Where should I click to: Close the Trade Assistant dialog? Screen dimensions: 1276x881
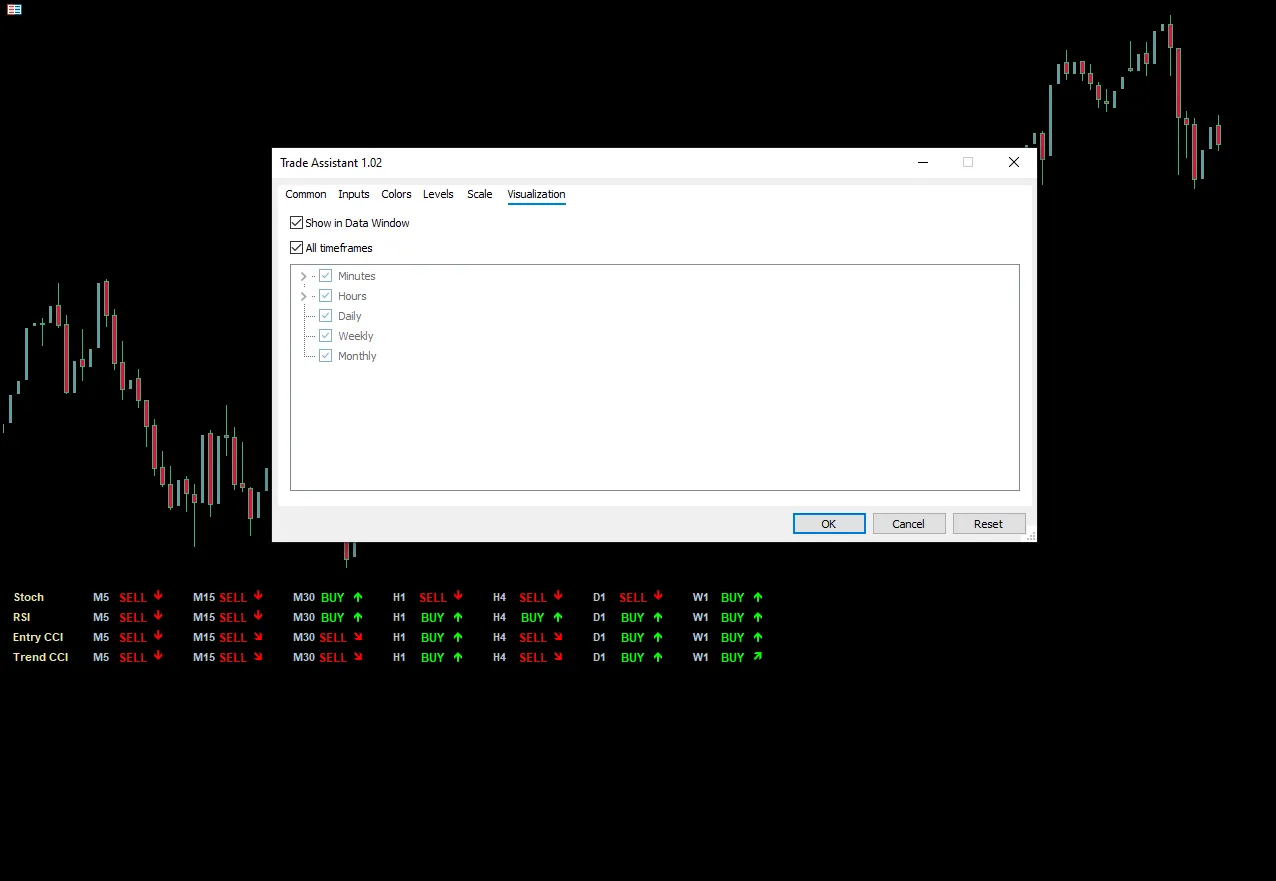[x=1014, y=162]
